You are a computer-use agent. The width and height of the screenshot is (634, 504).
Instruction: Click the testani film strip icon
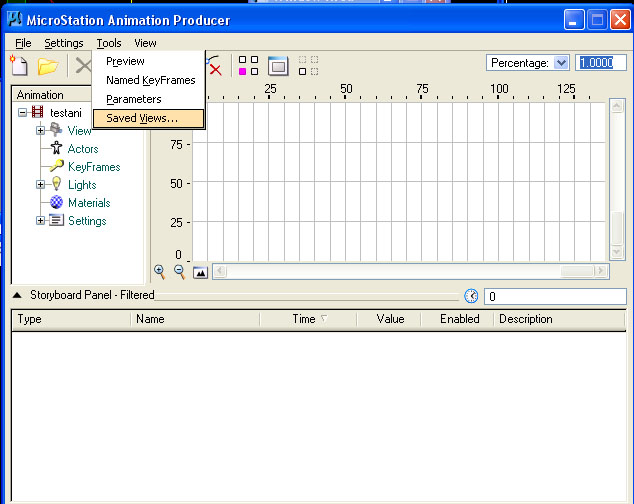click(37, 112)
